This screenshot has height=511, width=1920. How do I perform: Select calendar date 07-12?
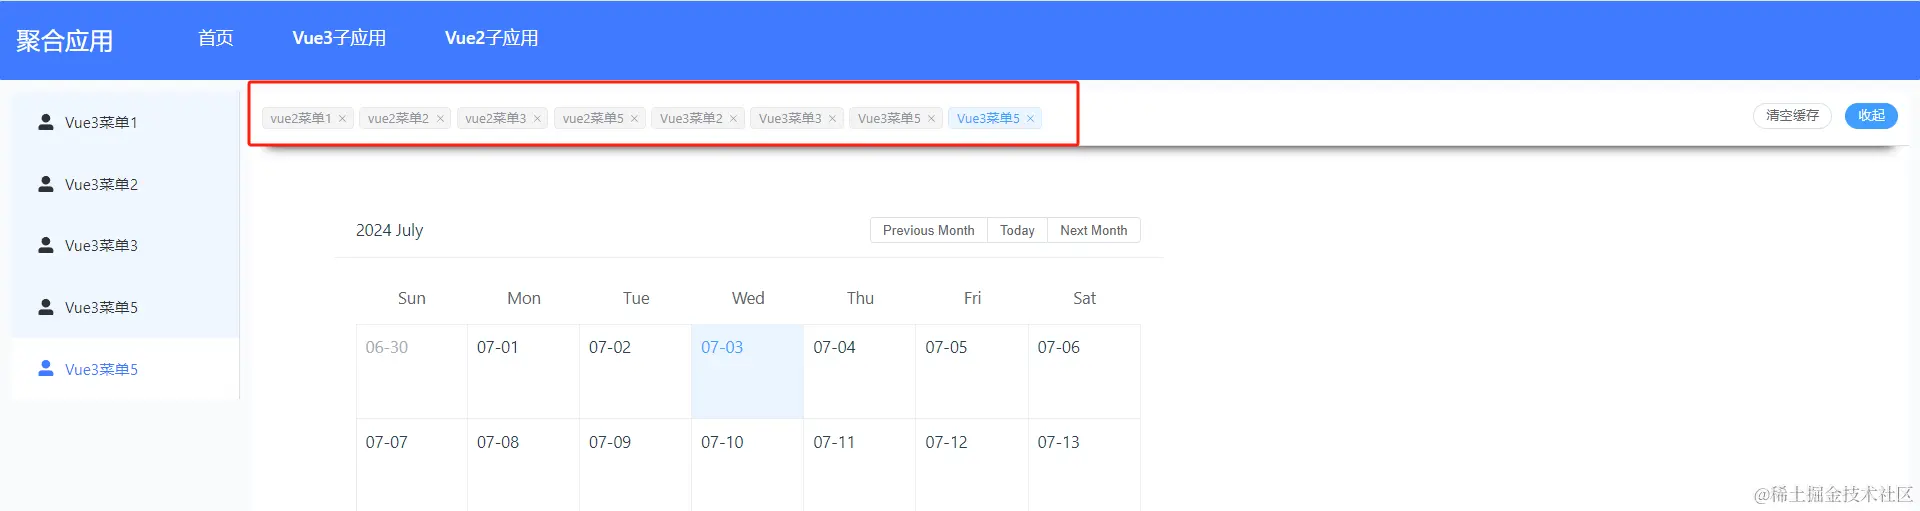(971, 465)
